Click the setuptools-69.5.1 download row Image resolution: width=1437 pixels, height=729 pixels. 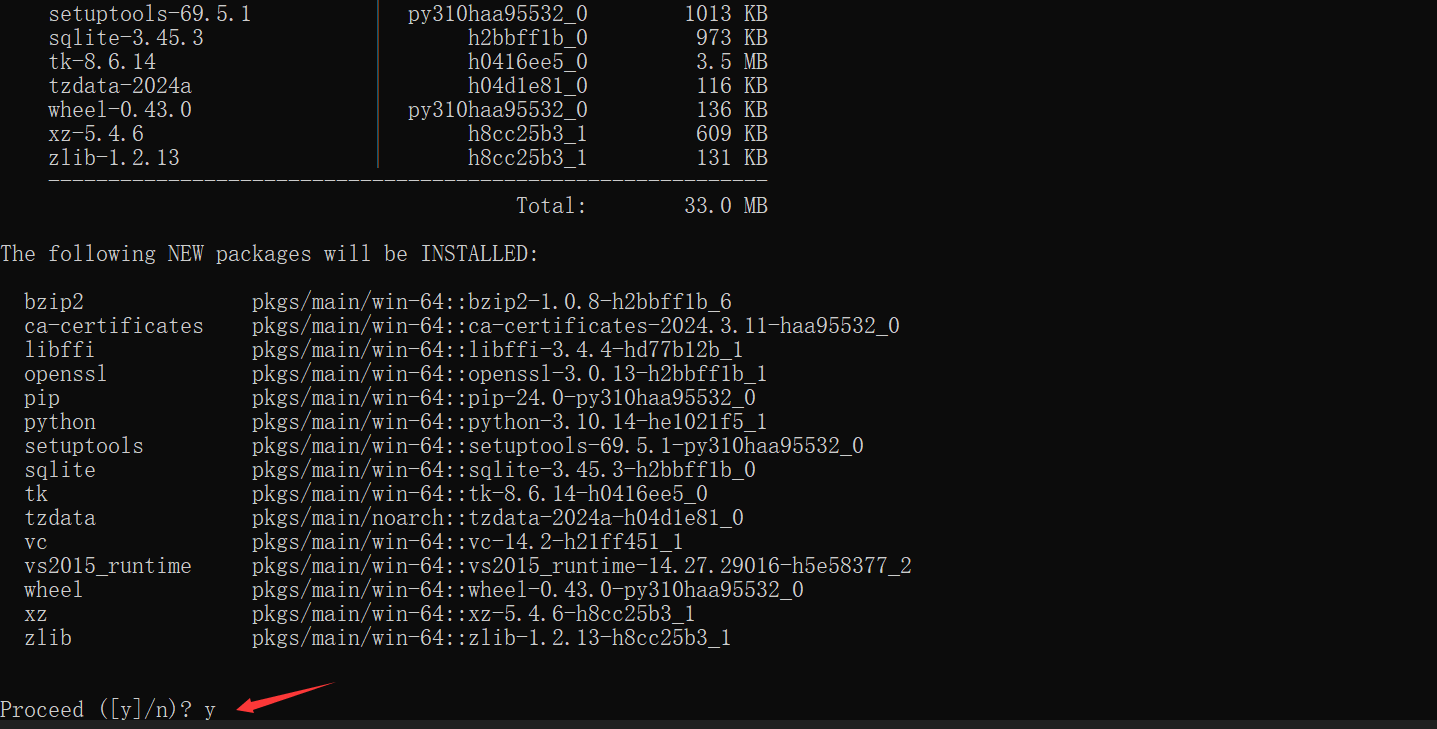[x=150, y=14]
